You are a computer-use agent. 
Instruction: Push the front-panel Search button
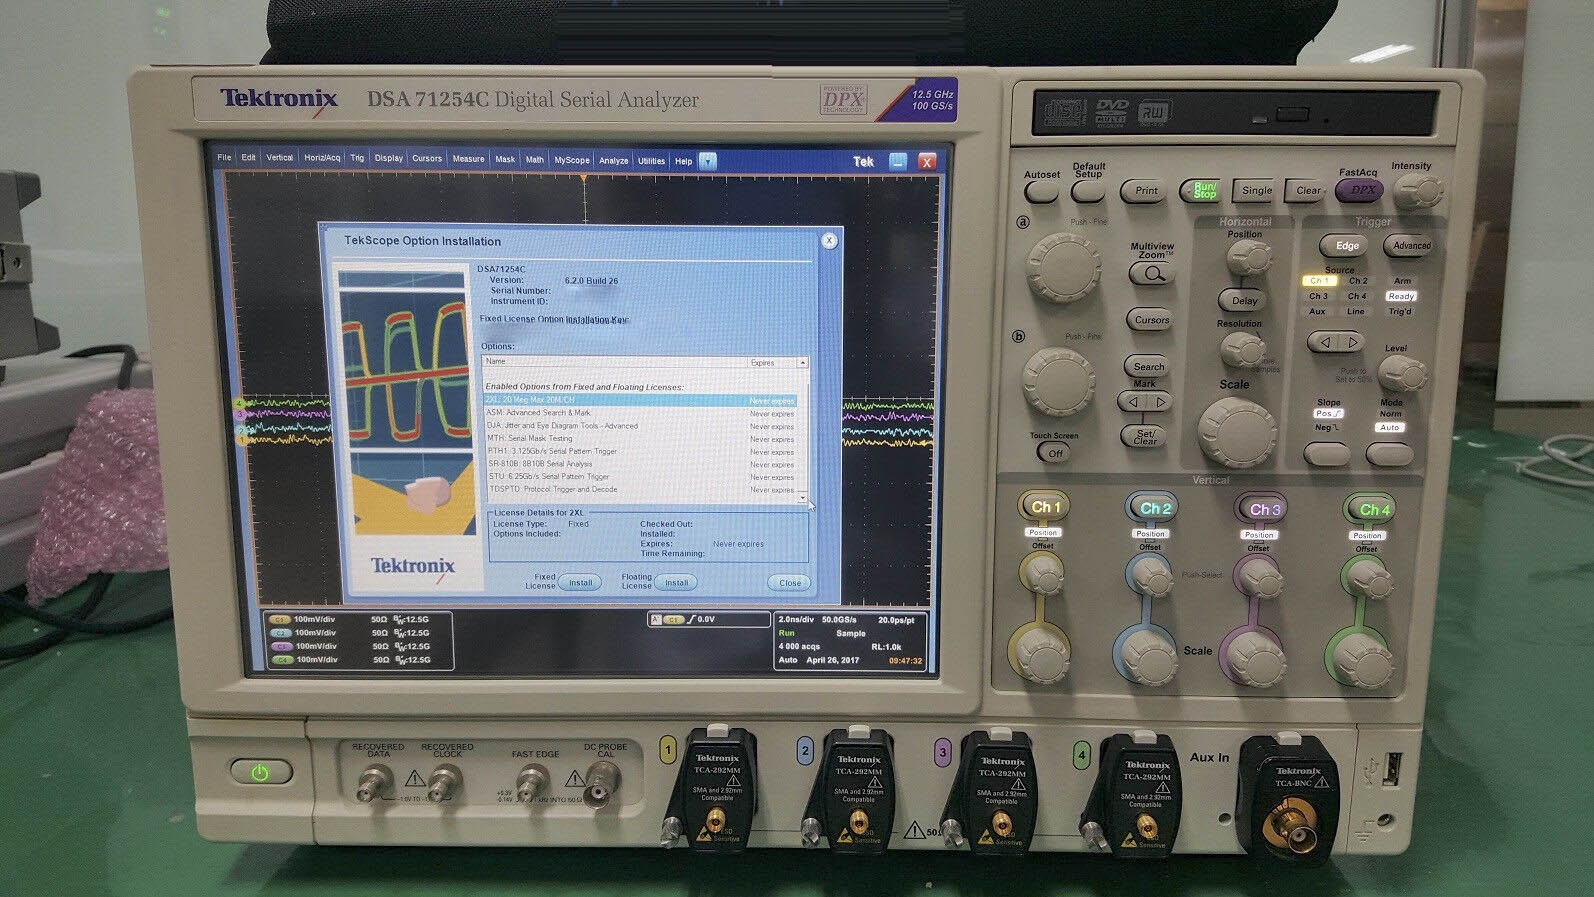pos(1149,366)
